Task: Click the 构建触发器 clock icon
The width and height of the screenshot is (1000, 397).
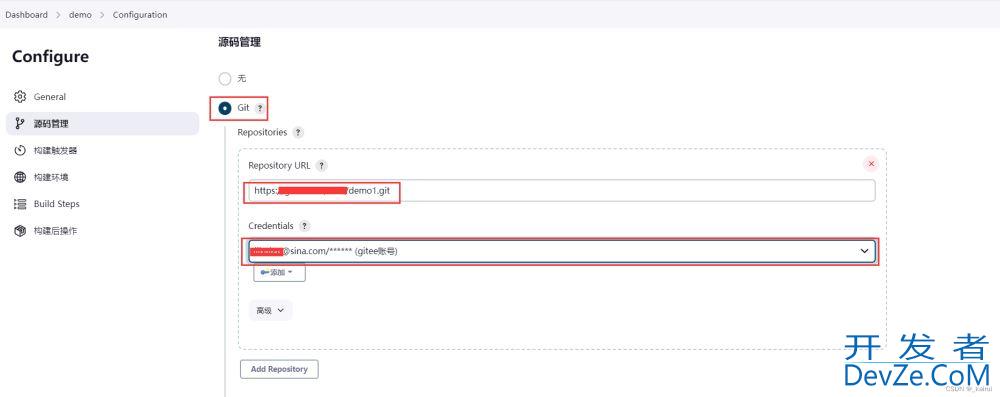Action: [x=20, y=151]
